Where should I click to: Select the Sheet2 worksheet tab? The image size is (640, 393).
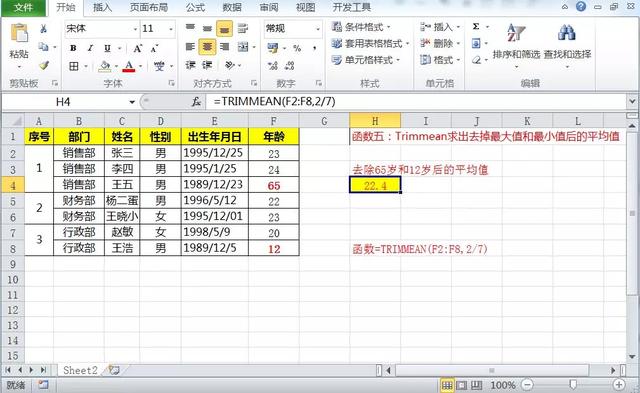80,371
